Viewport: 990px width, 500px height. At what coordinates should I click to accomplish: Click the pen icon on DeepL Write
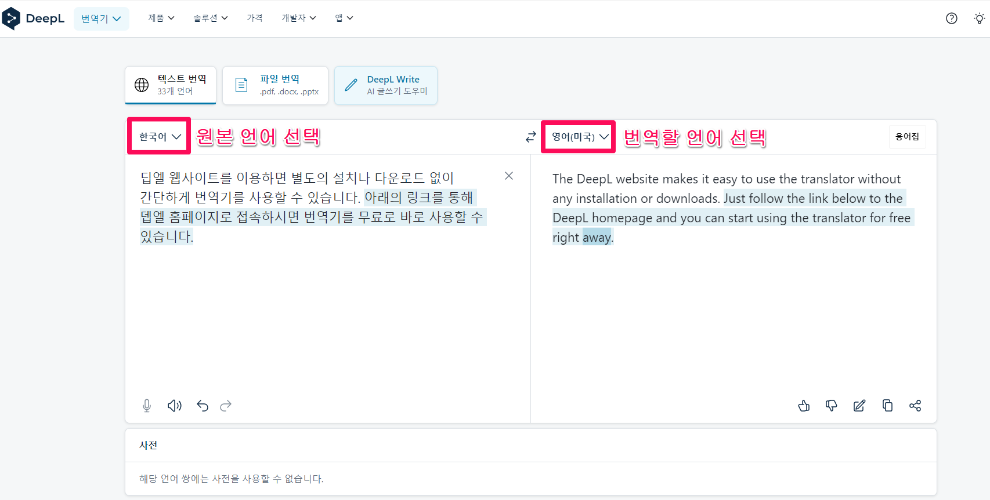(x=350, y=85)
